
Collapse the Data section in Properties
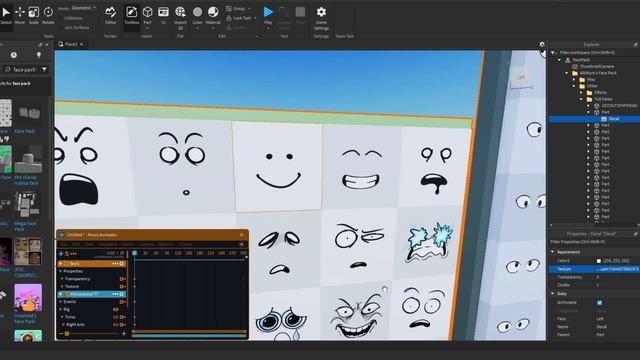[553, 293]
